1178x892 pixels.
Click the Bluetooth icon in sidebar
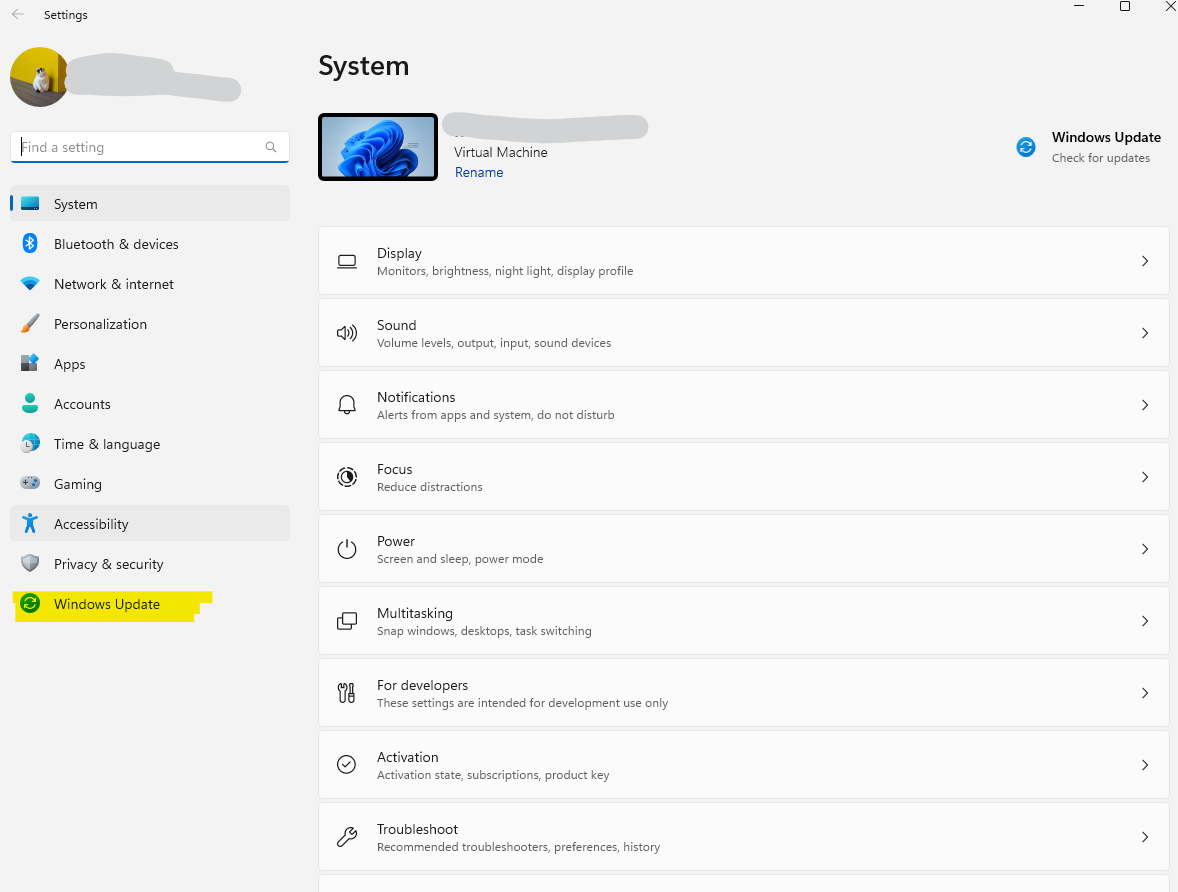(30, 243)
